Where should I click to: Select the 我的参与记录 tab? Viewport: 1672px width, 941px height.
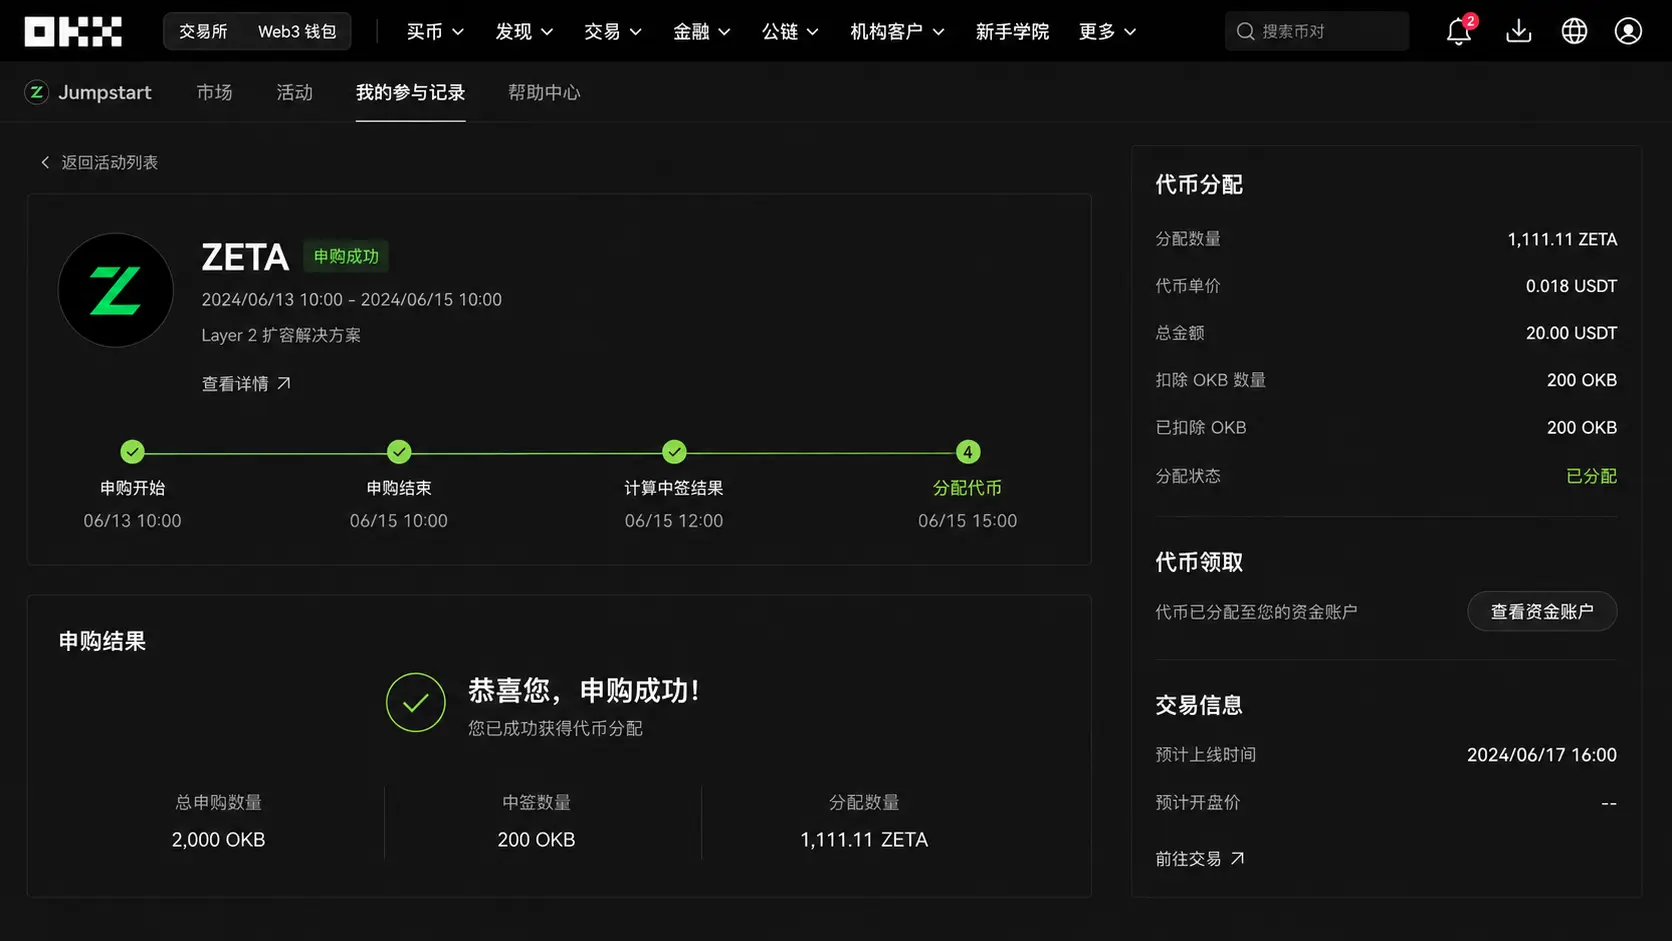[410, 92]
